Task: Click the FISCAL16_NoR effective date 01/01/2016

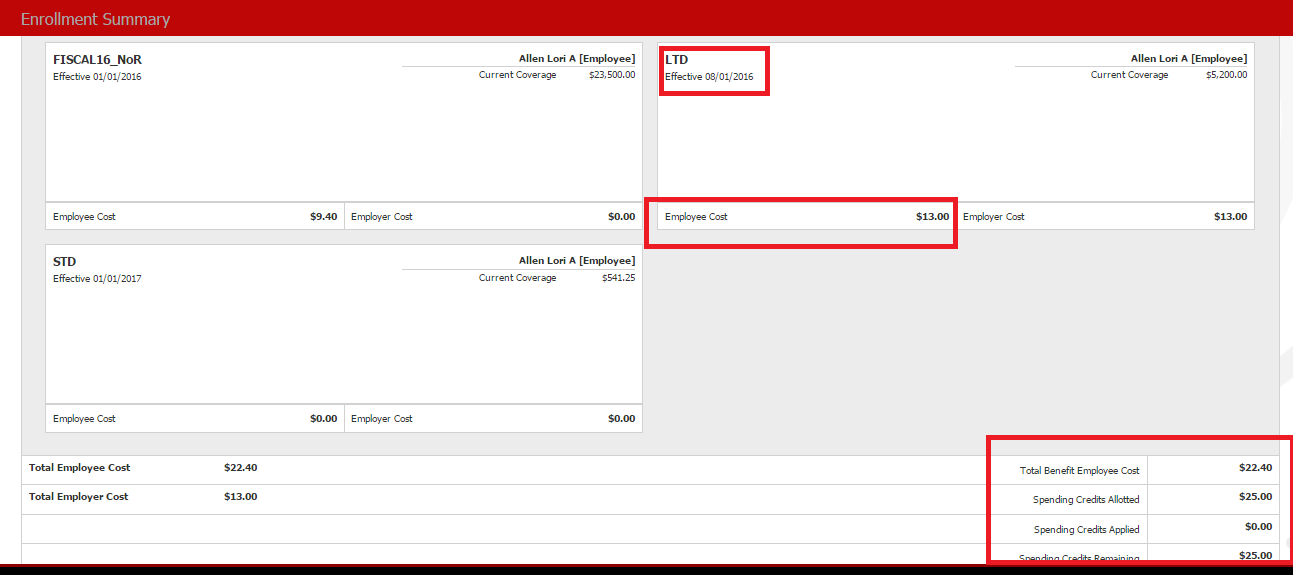Action: click(97, 77)
